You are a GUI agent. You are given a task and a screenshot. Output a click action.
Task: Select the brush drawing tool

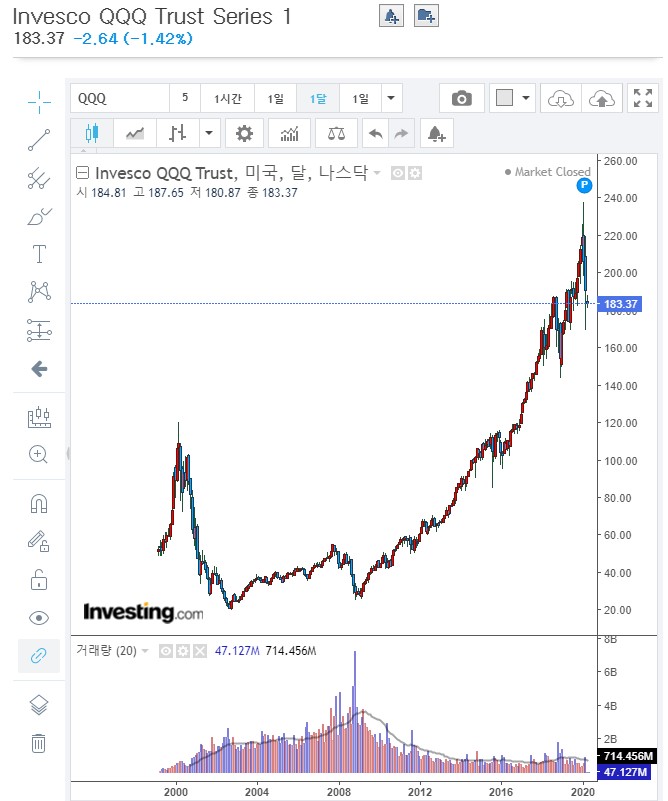click(x=39, y=217)
